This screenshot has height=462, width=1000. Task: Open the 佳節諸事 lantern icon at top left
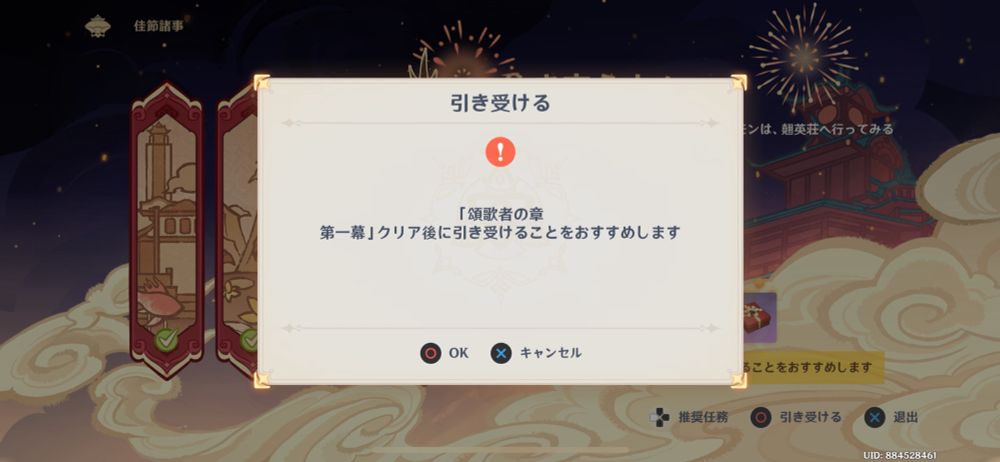click(98, 26)
